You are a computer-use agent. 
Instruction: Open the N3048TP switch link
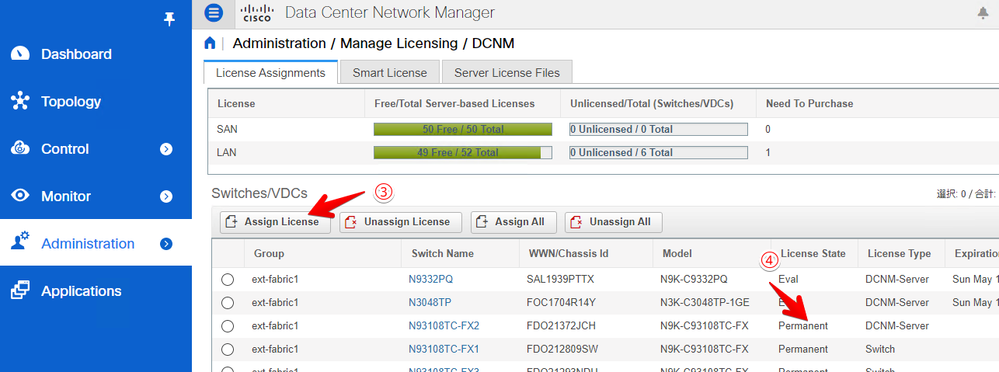click(430, 303)
